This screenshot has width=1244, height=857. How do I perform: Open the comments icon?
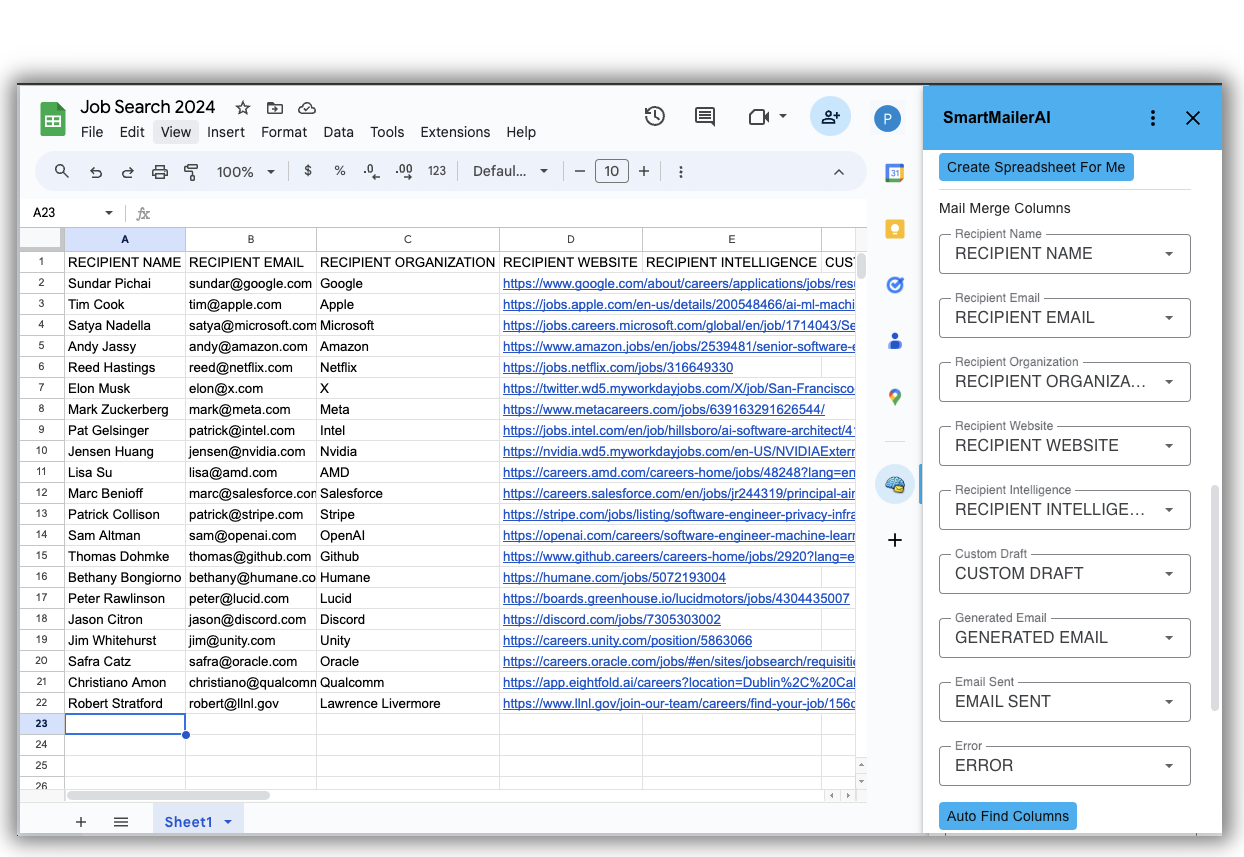(x=705, y=117)
